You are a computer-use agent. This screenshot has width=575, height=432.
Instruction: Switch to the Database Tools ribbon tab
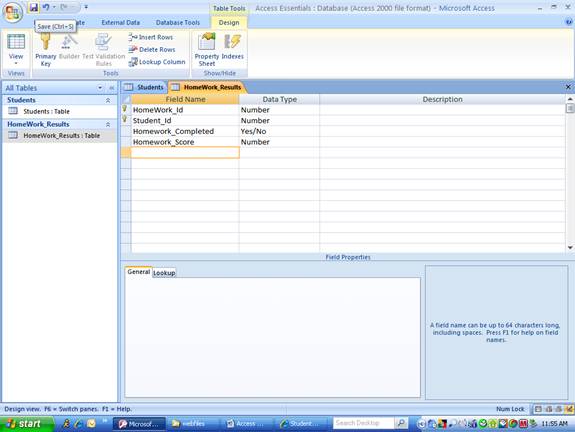coord(178,22)
